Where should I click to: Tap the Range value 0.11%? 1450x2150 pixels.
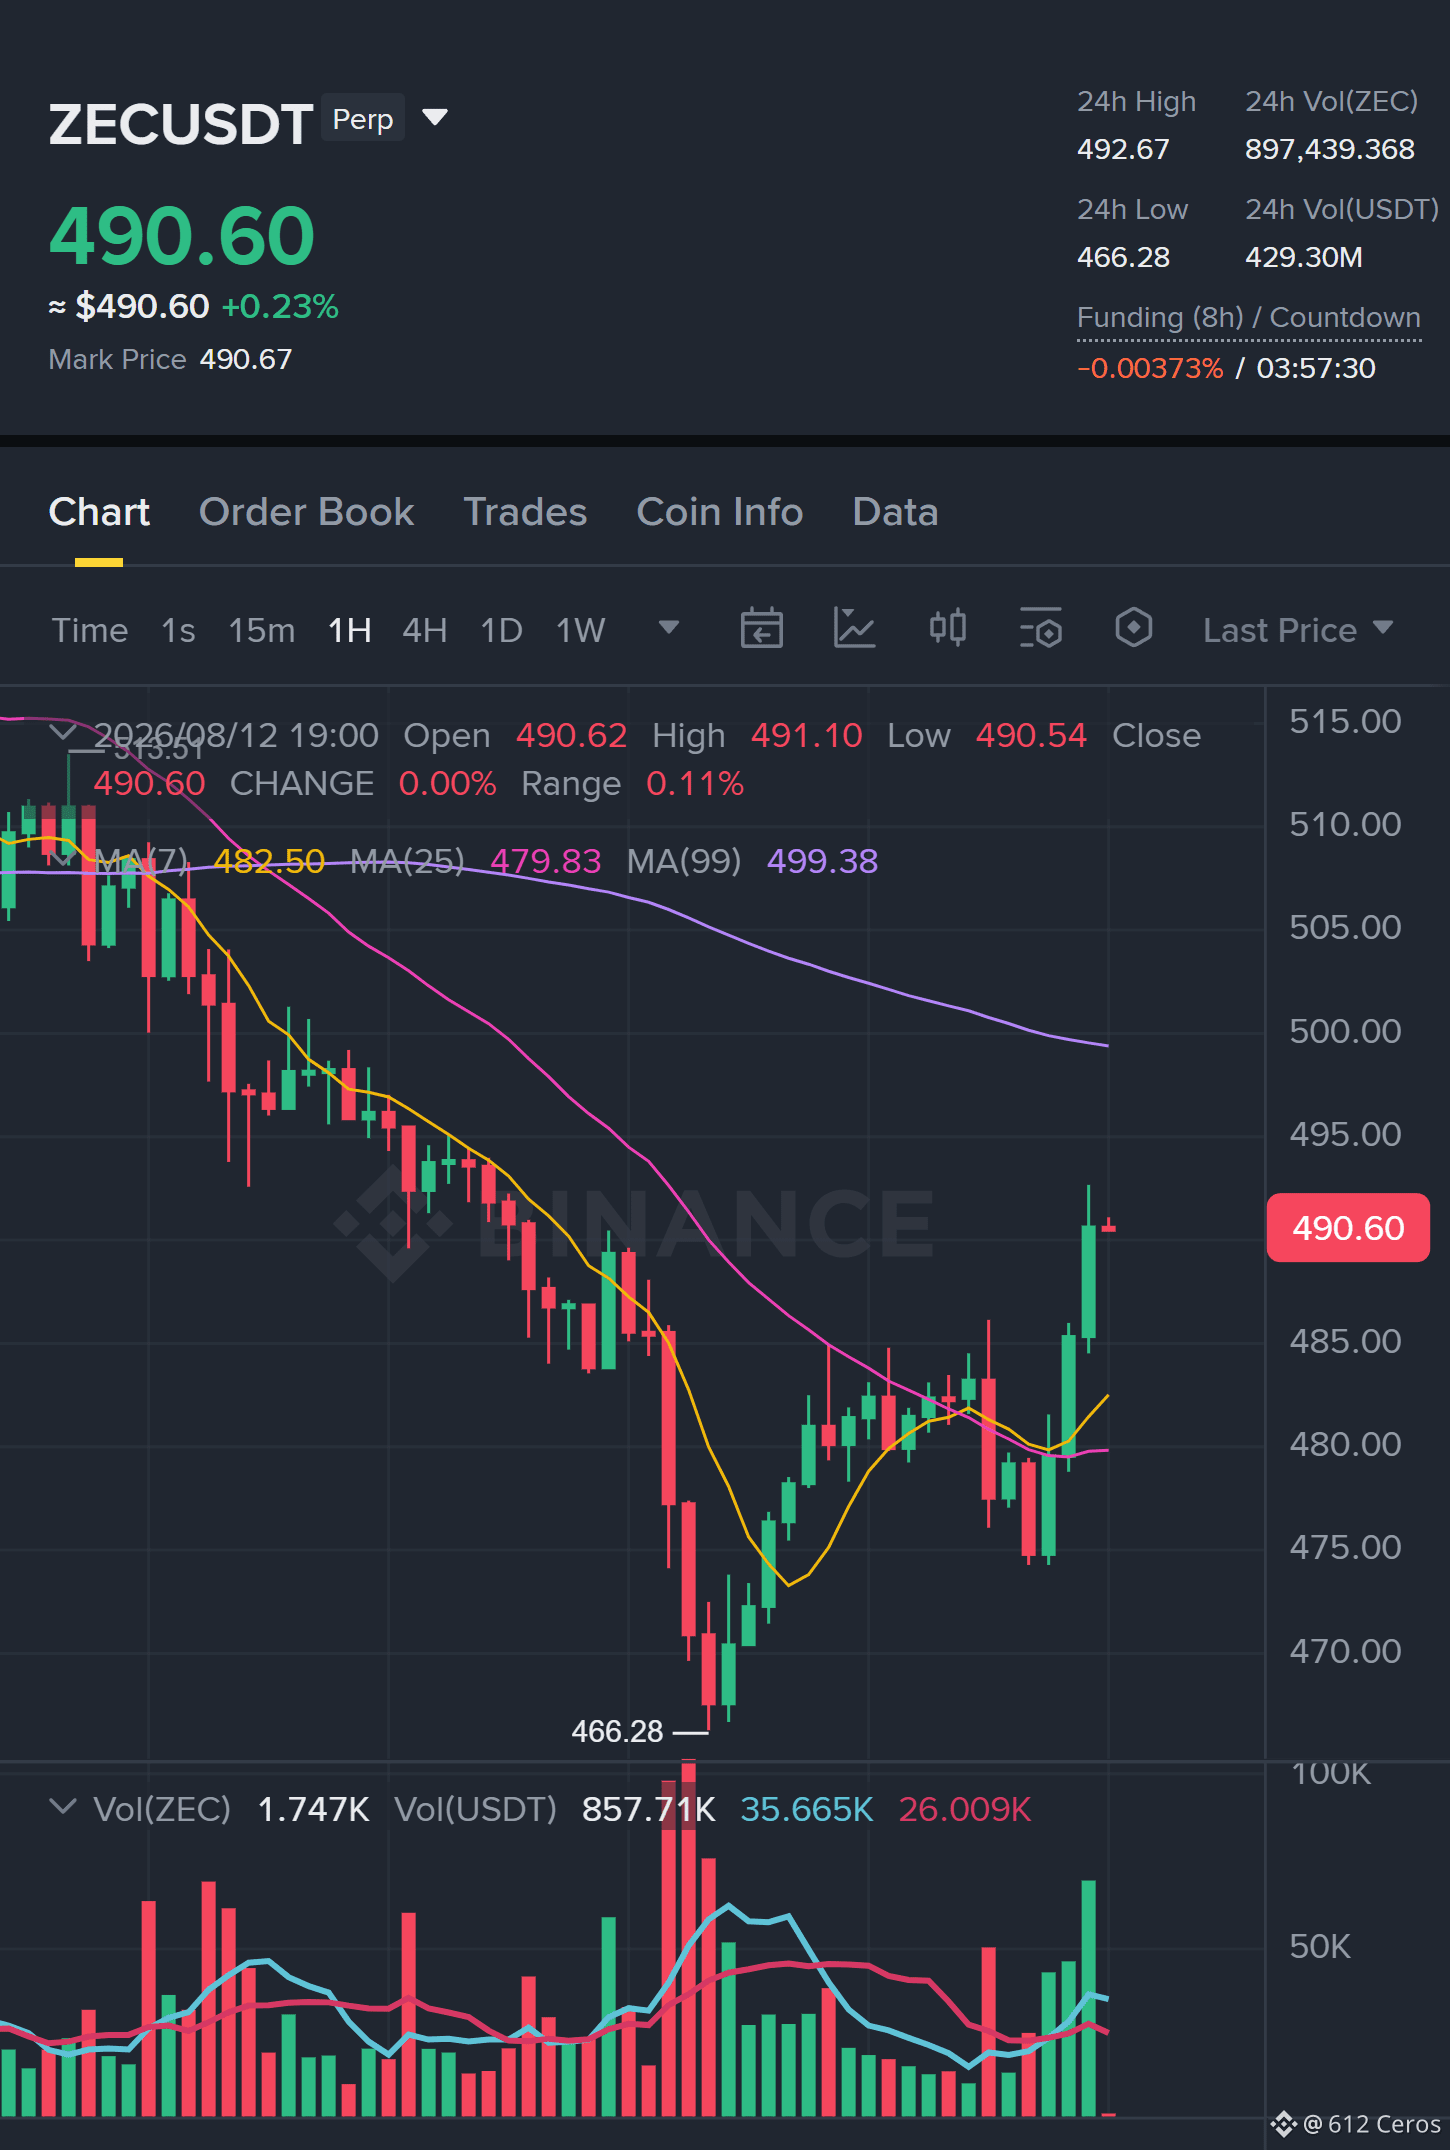[695, 783]
